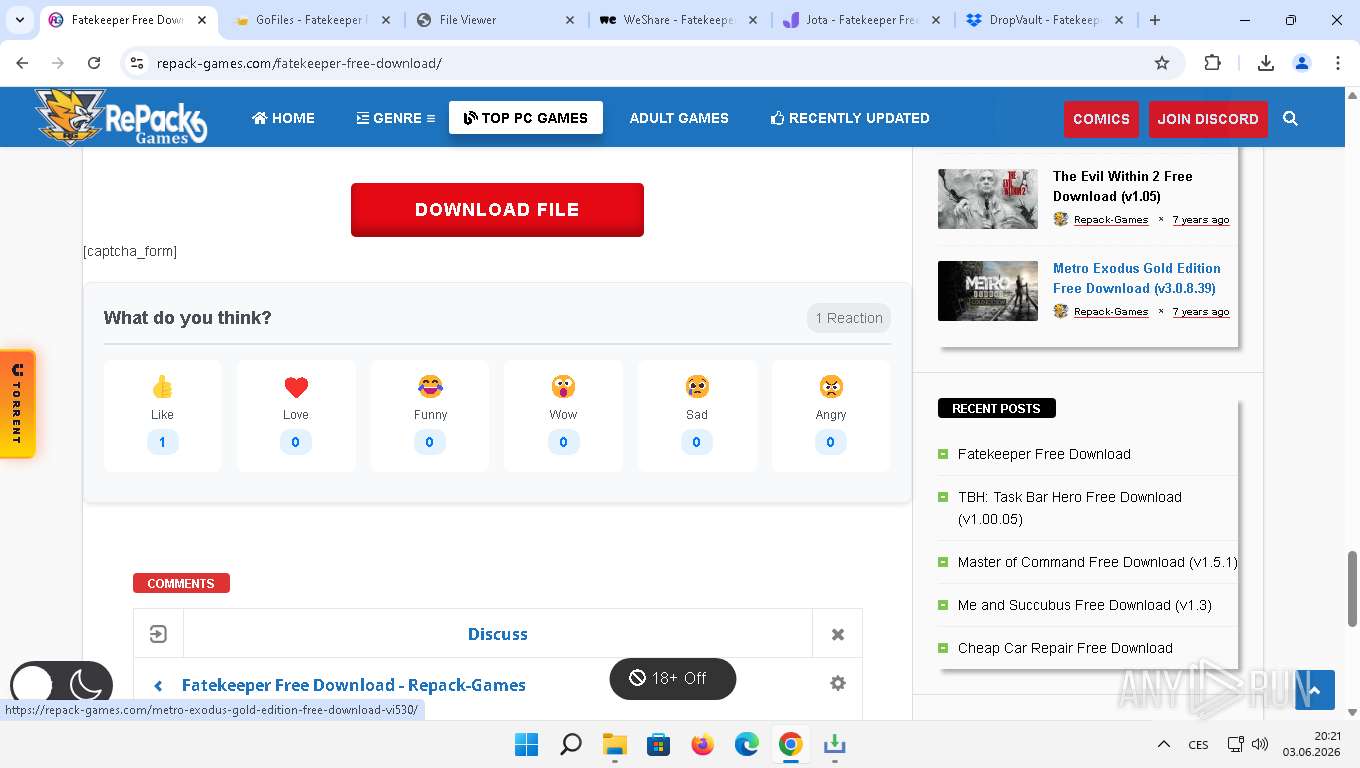1360x768 pixels.
Task: React with the Sad emoji
Action: (x=697, y=386)
